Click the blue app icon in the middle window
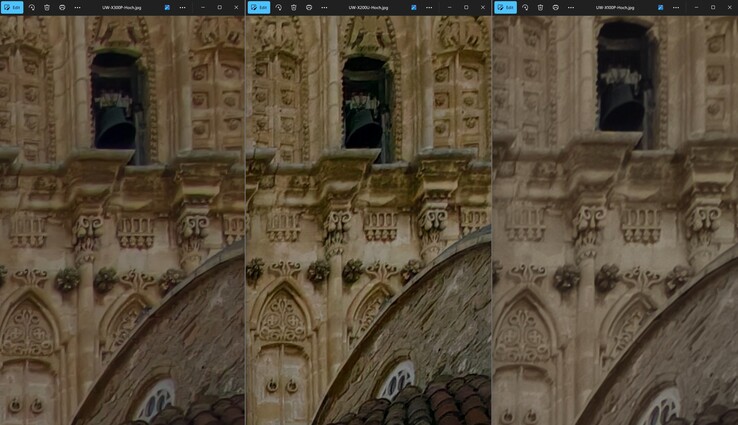The image size is (738, 425). pos(413,7)
